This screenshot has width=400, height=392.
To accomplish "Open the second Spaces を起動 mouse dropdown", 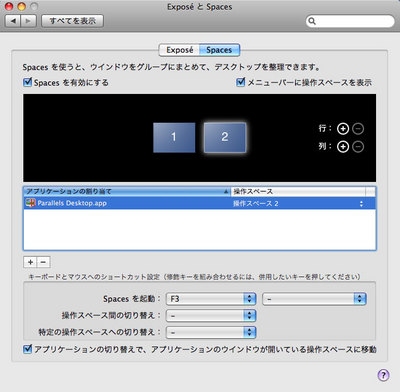I will [x=314, y=299].
